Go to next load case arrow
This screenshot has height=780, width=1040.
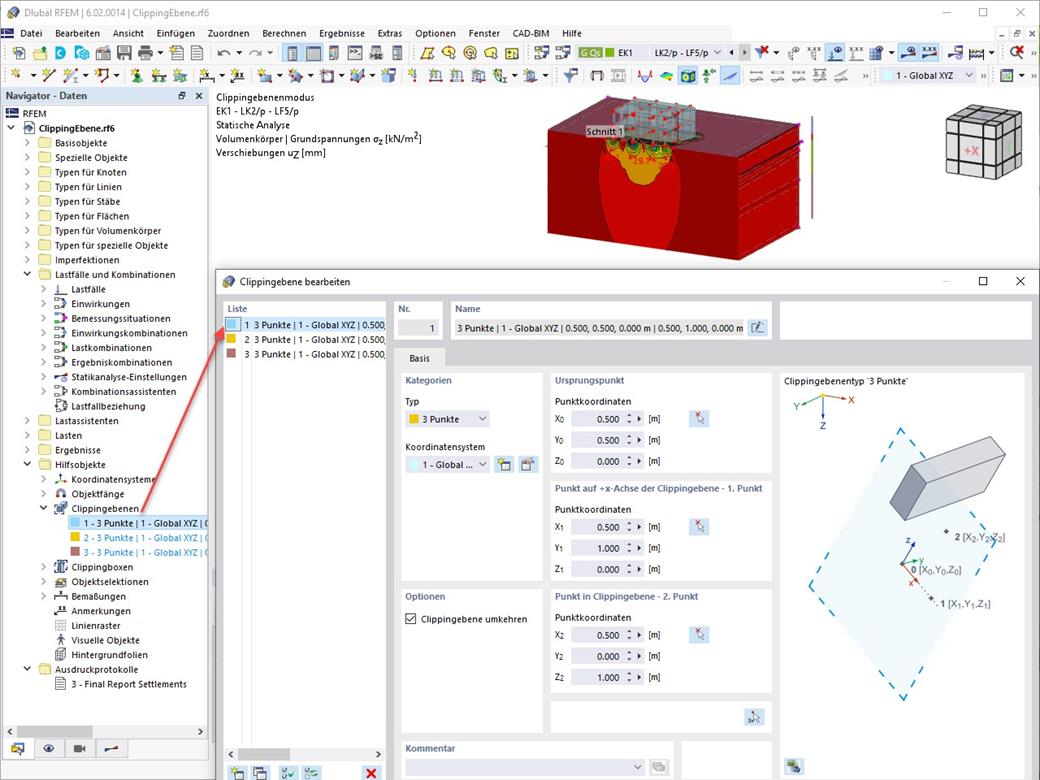coord(744,52)
